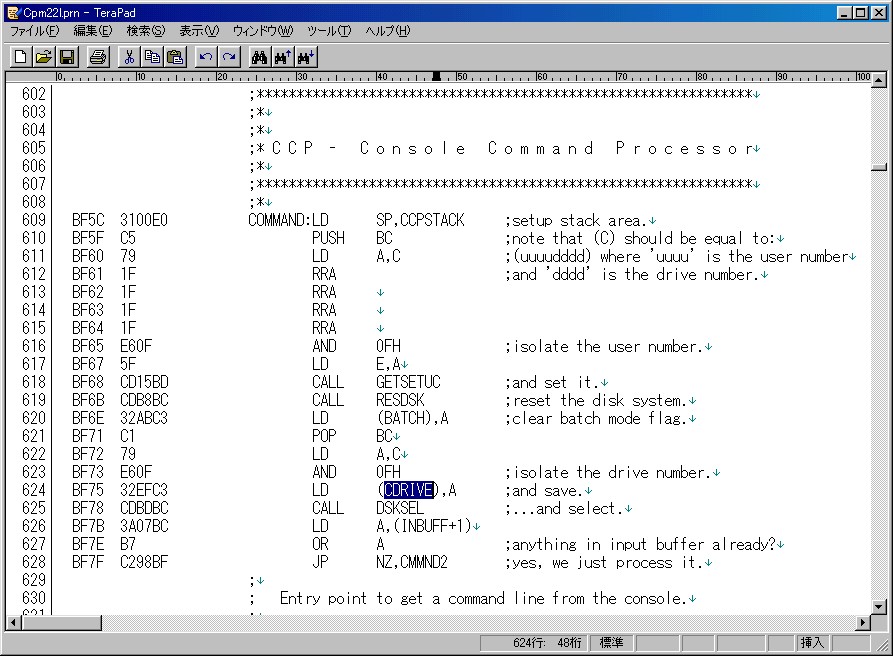
Task: Click the 挿入 insert mode status cell
Action: 812,643
